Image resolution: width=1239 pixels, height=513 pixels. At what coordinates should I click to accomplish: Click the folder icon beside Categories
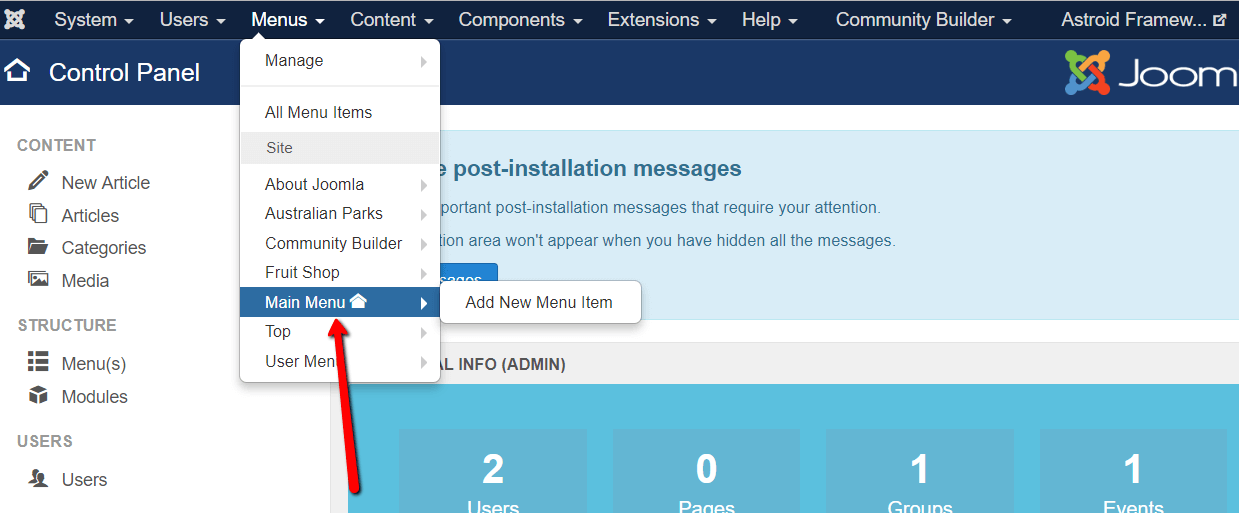coord(38,246)
